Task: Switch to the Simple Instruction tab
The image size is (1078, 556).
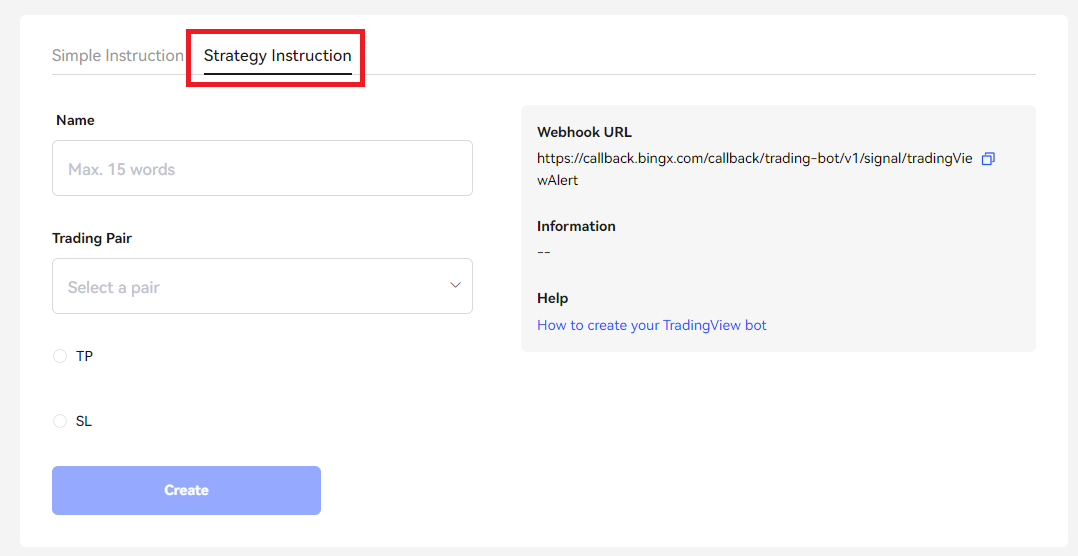Action: (117, 56)
